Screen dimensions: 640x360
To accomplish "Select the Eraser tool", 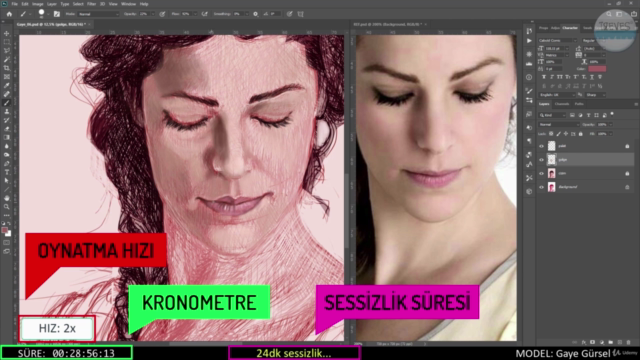I will point(7,129).
